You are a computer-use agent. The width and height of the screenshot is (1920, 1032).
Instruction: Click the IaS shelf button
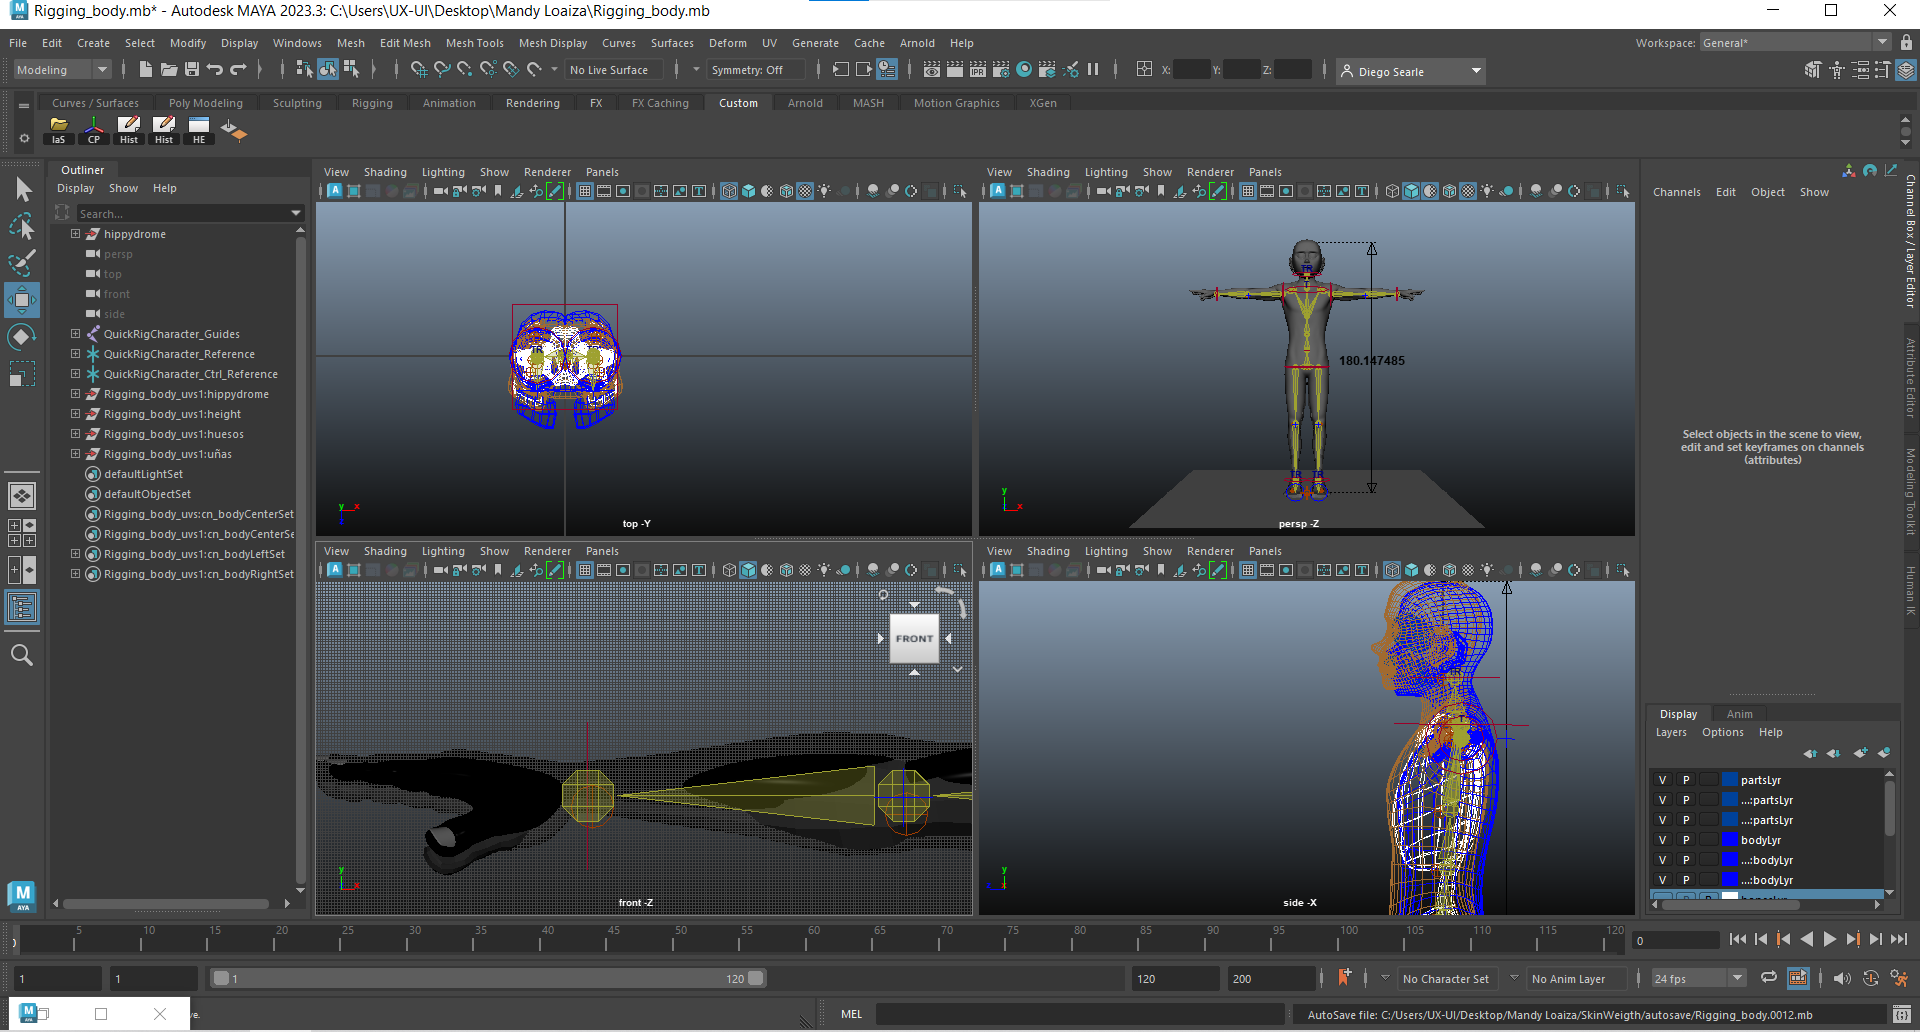(x=59, y=130)
